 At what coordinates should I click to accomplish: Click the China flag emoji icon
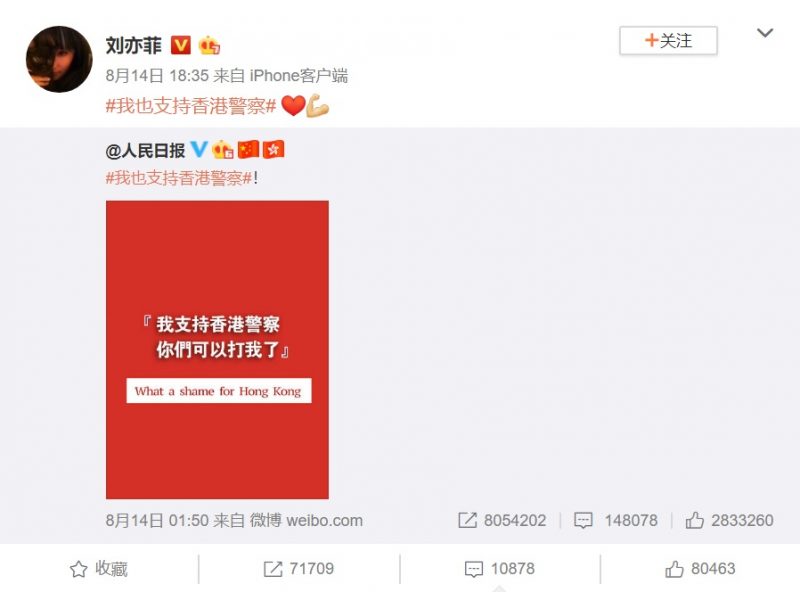click(248, 150)
